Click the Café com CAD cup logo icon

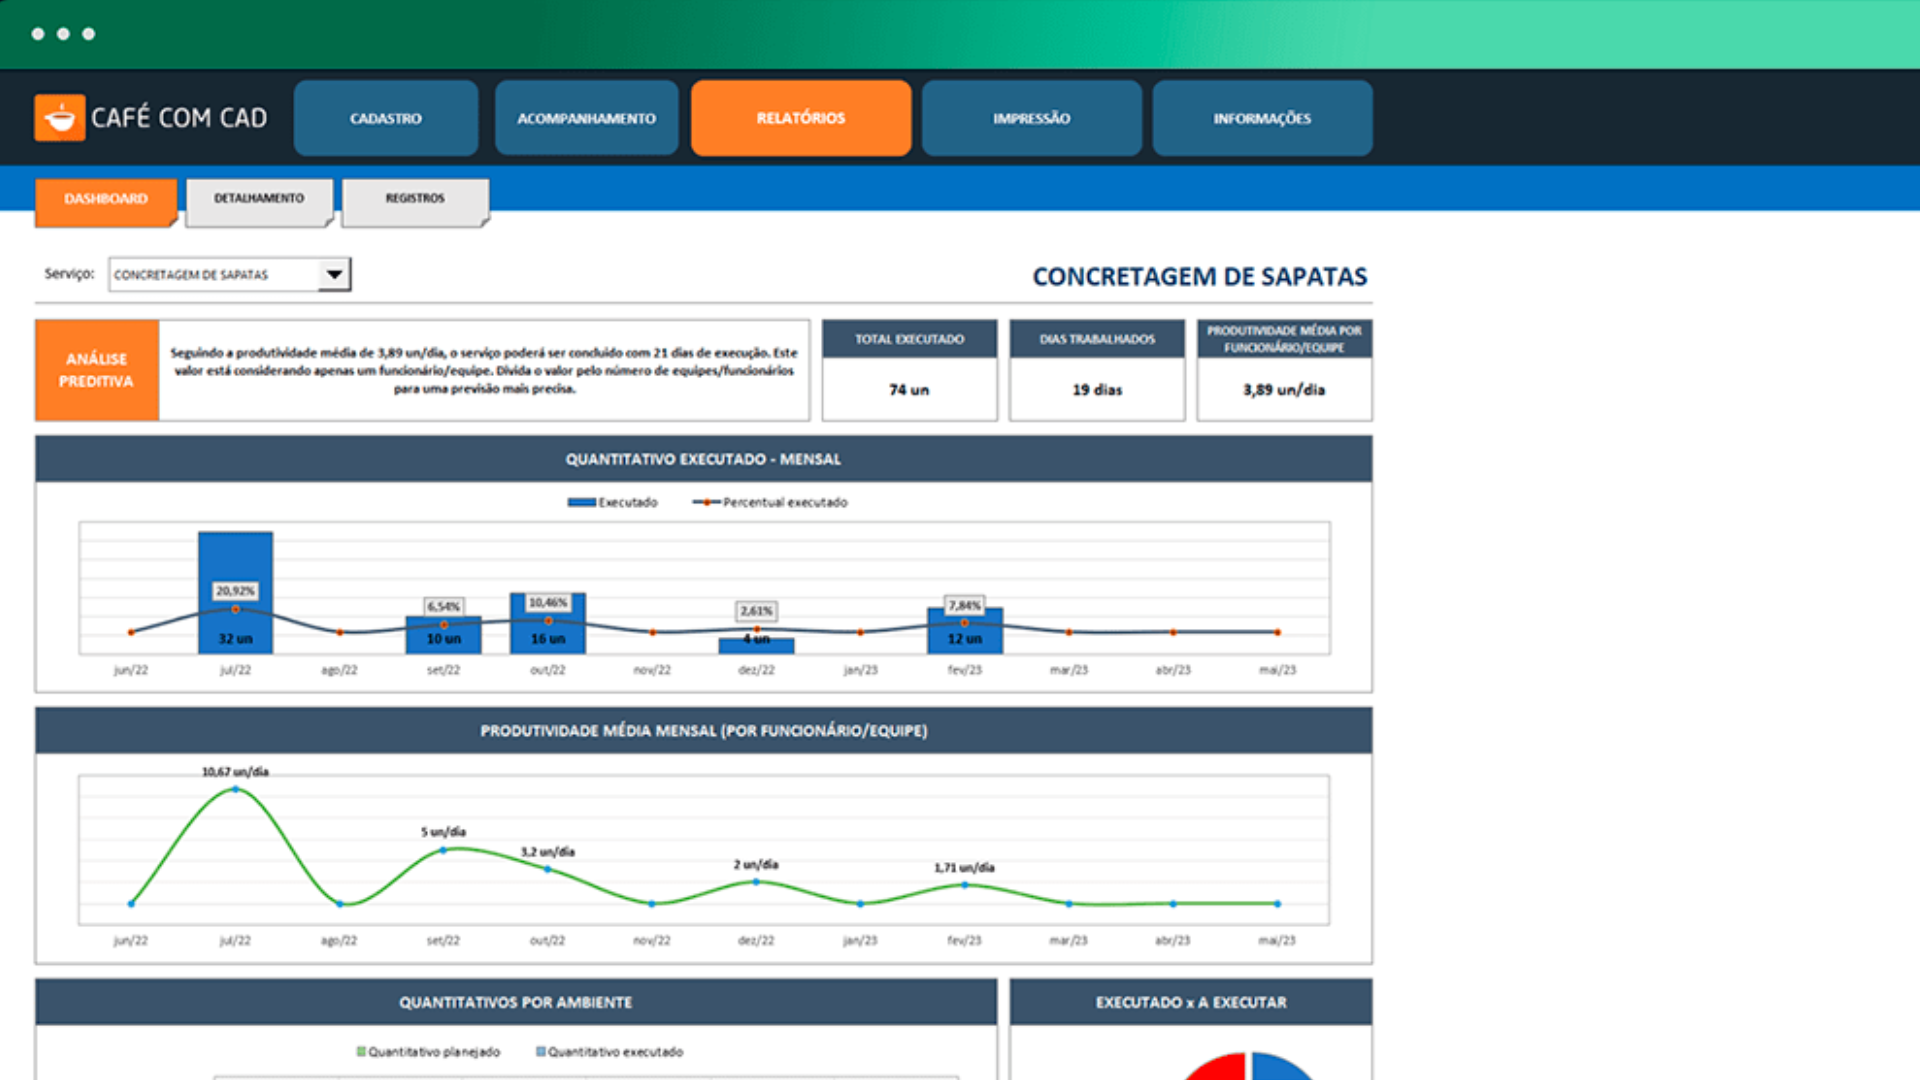[x=60, y=118]
